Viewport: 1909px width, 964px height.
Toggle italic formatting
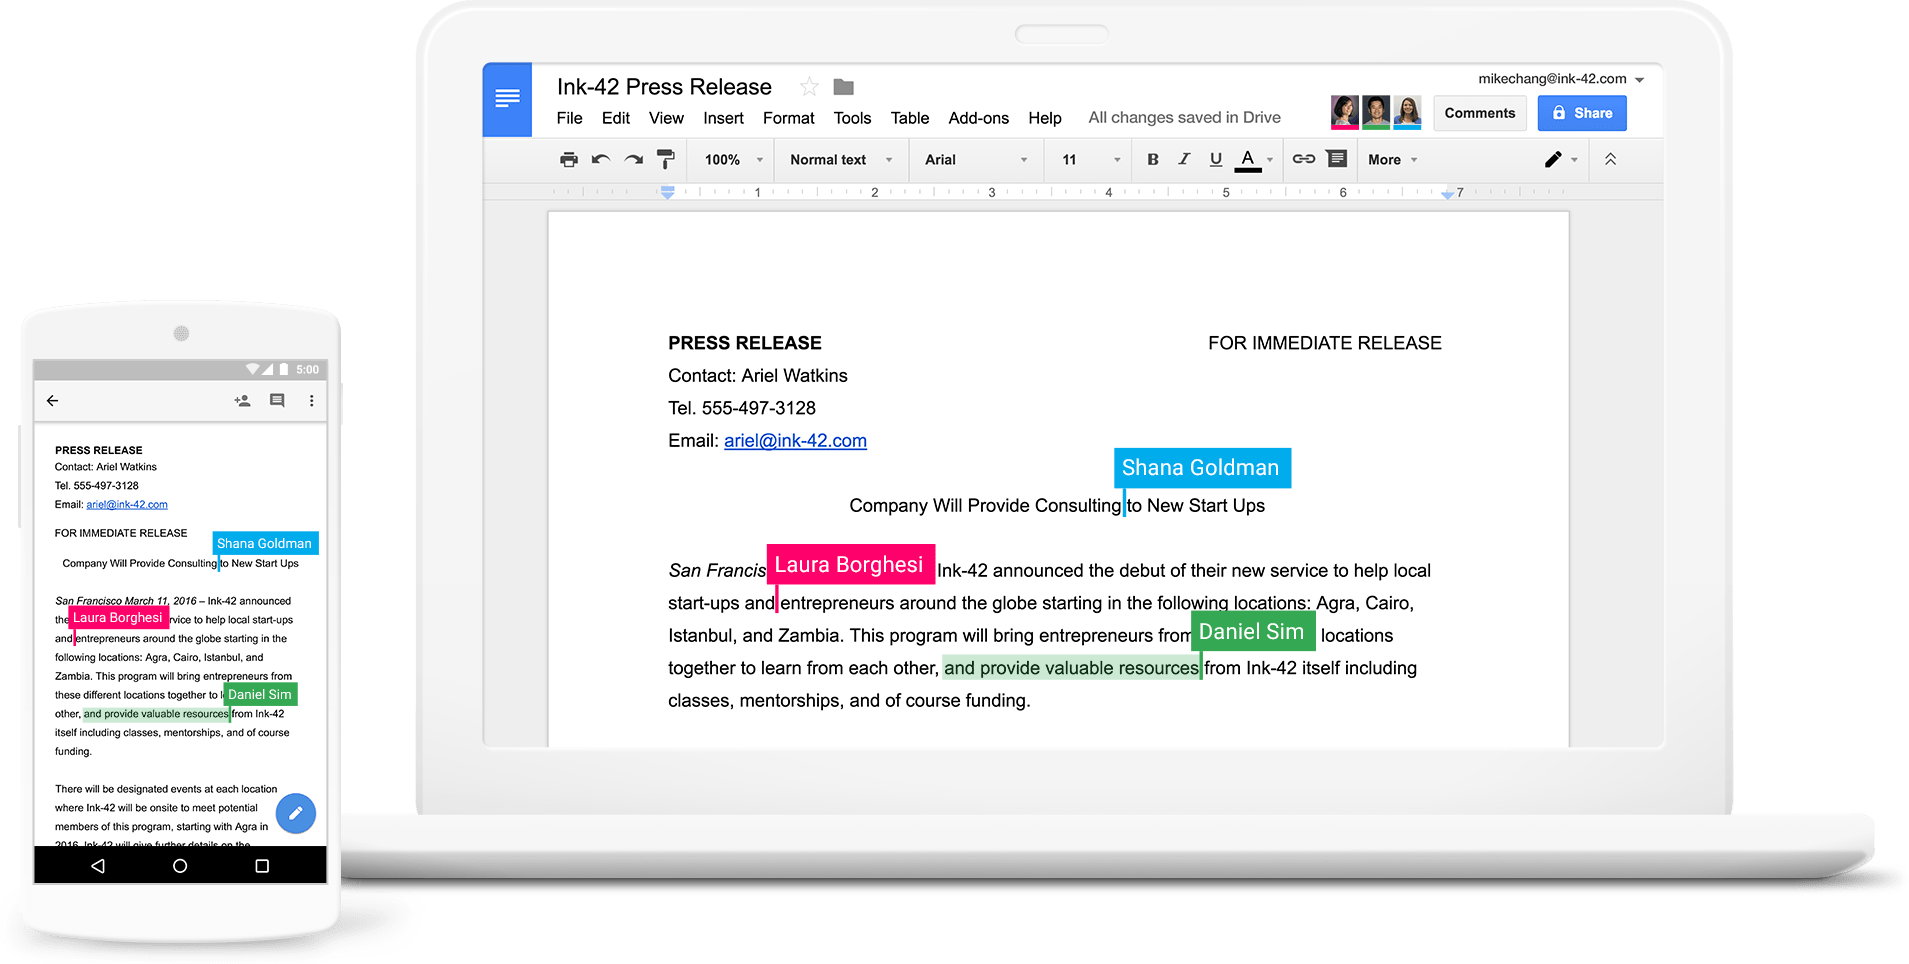click(1184, 159)
